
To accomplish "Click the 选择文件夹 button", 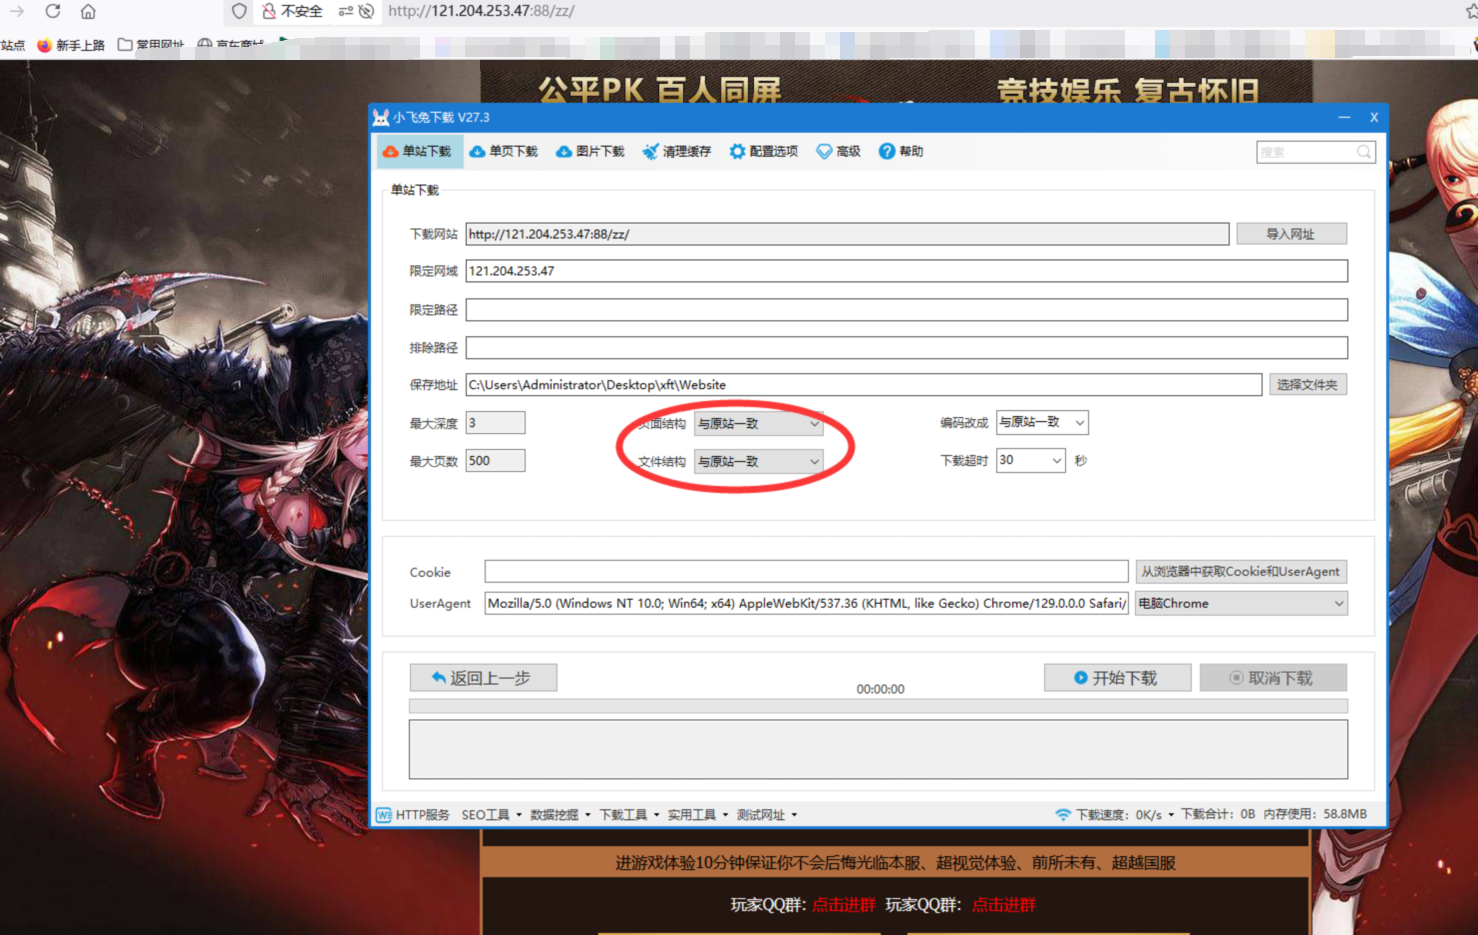I will point(1307,385).
